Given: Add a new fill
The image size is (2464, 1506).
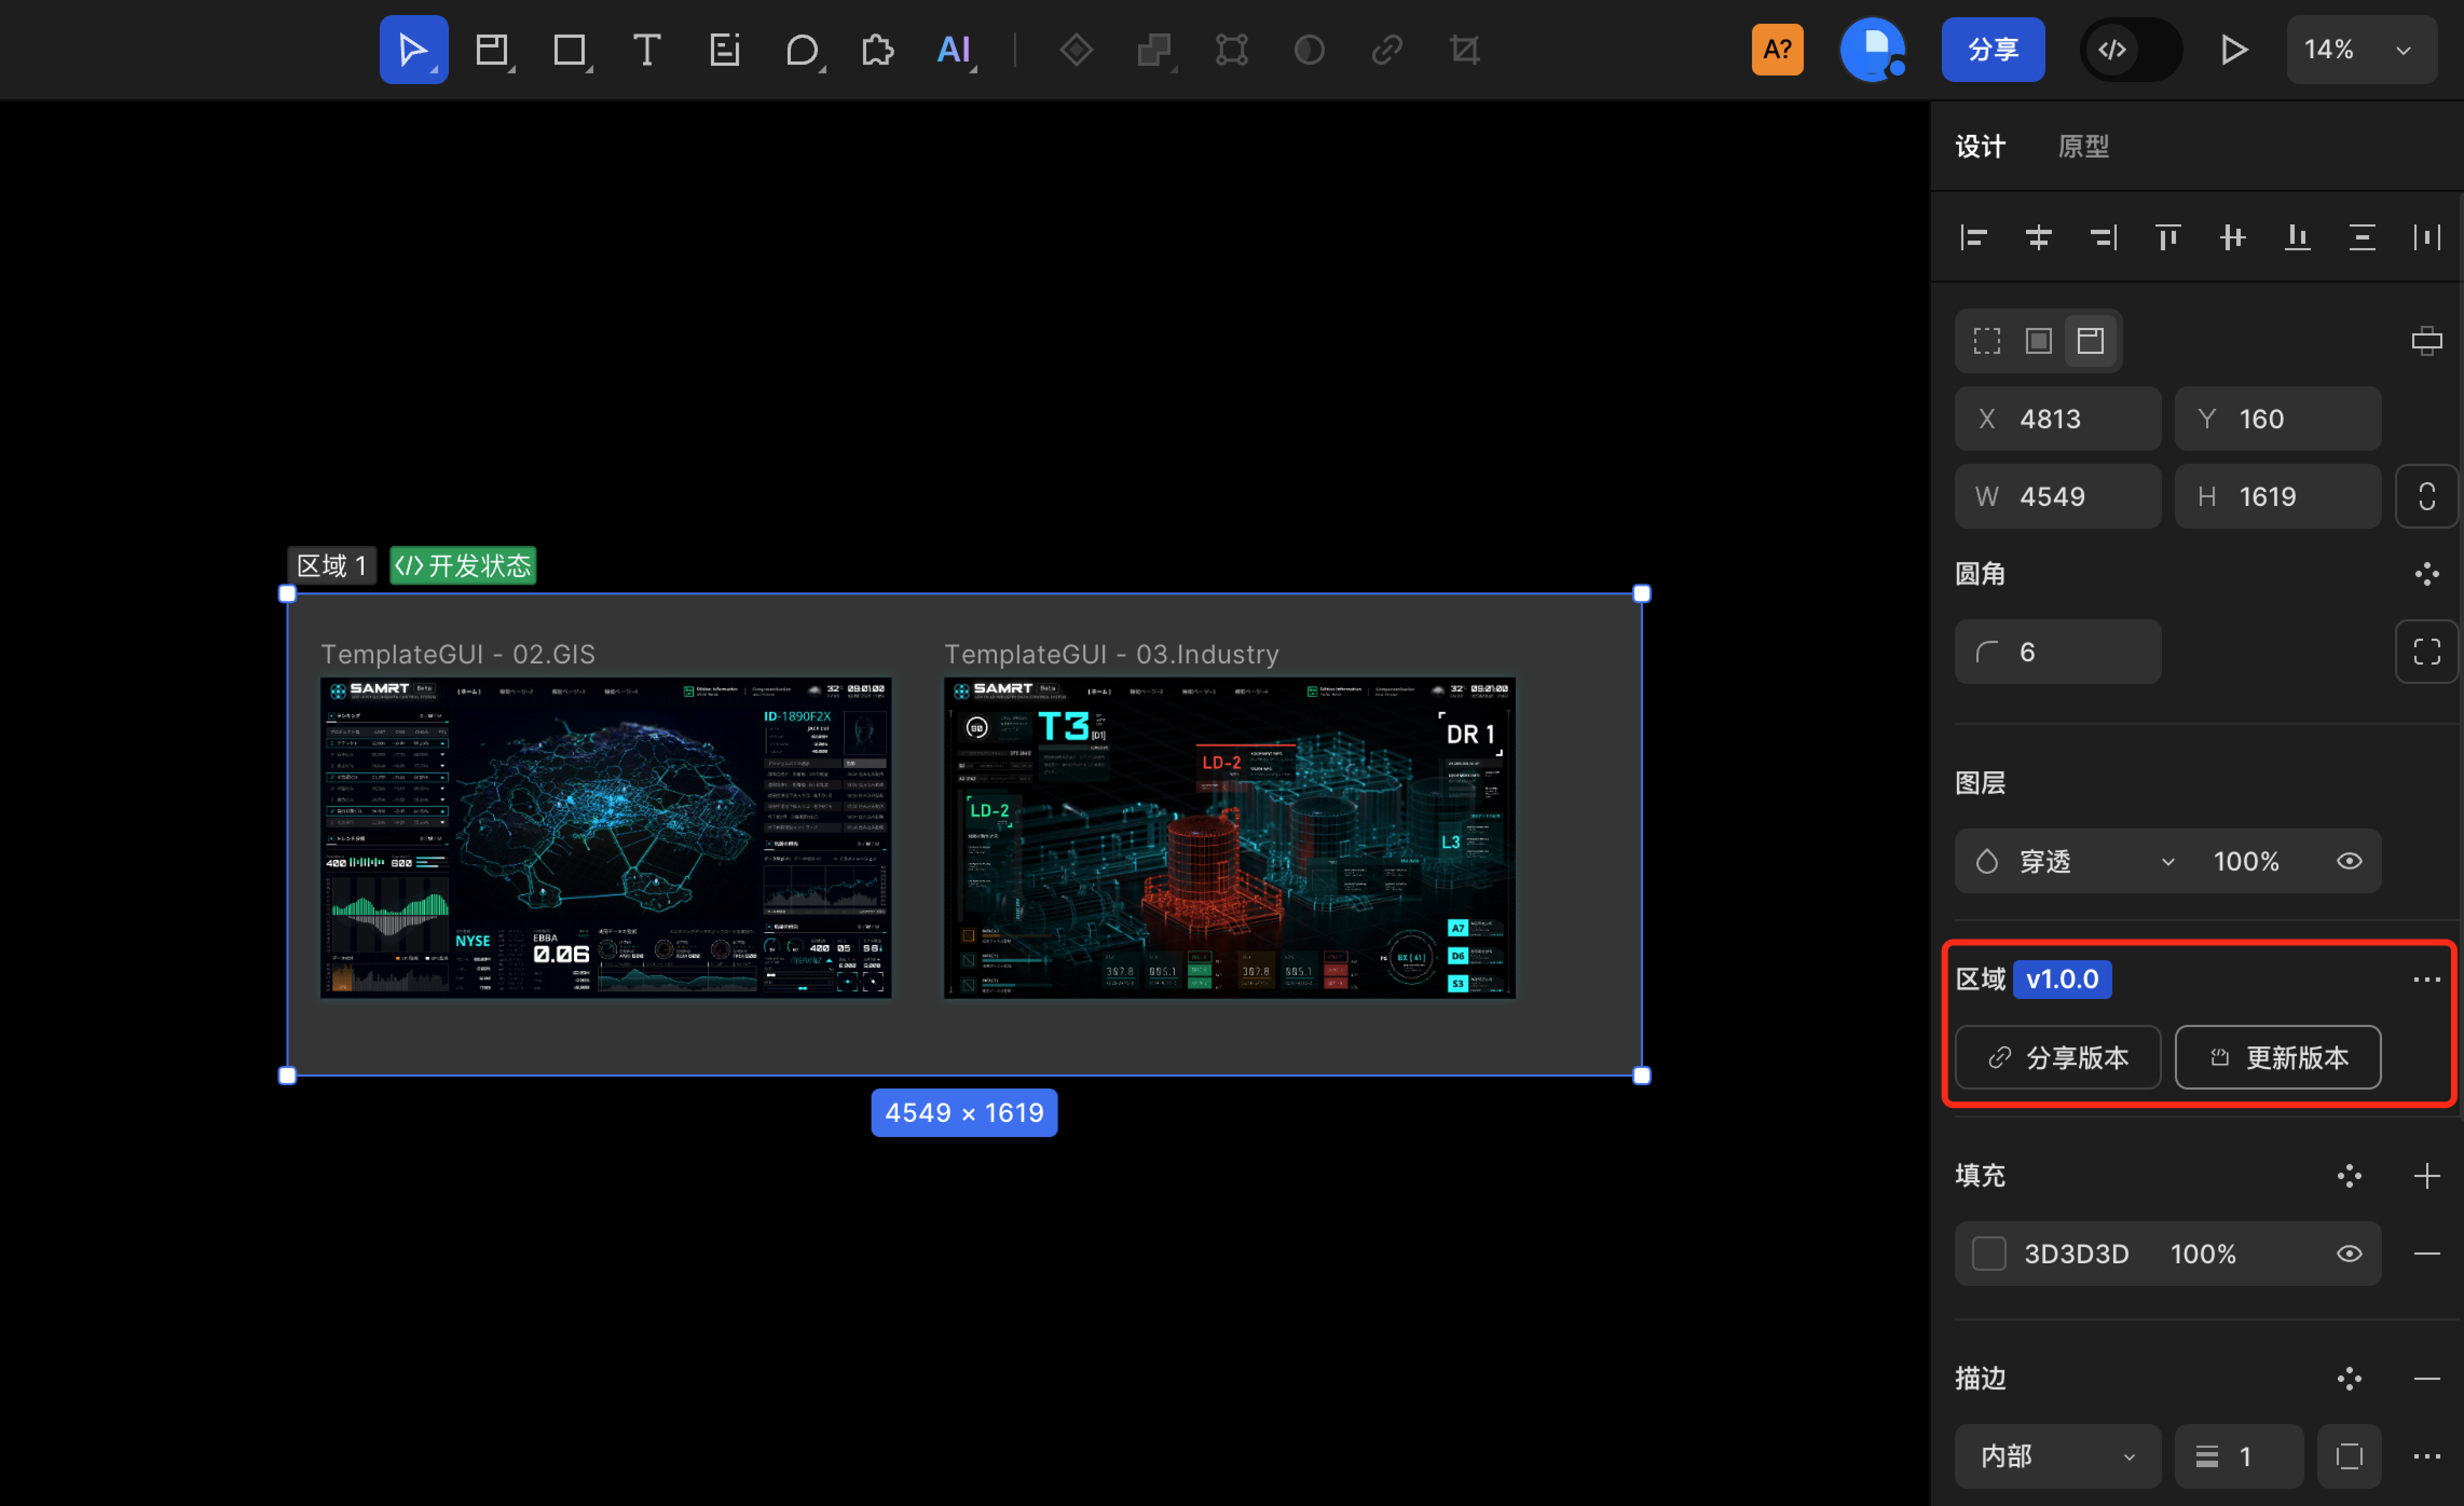Looking at the screenshot, I should pos(2427,1176).
